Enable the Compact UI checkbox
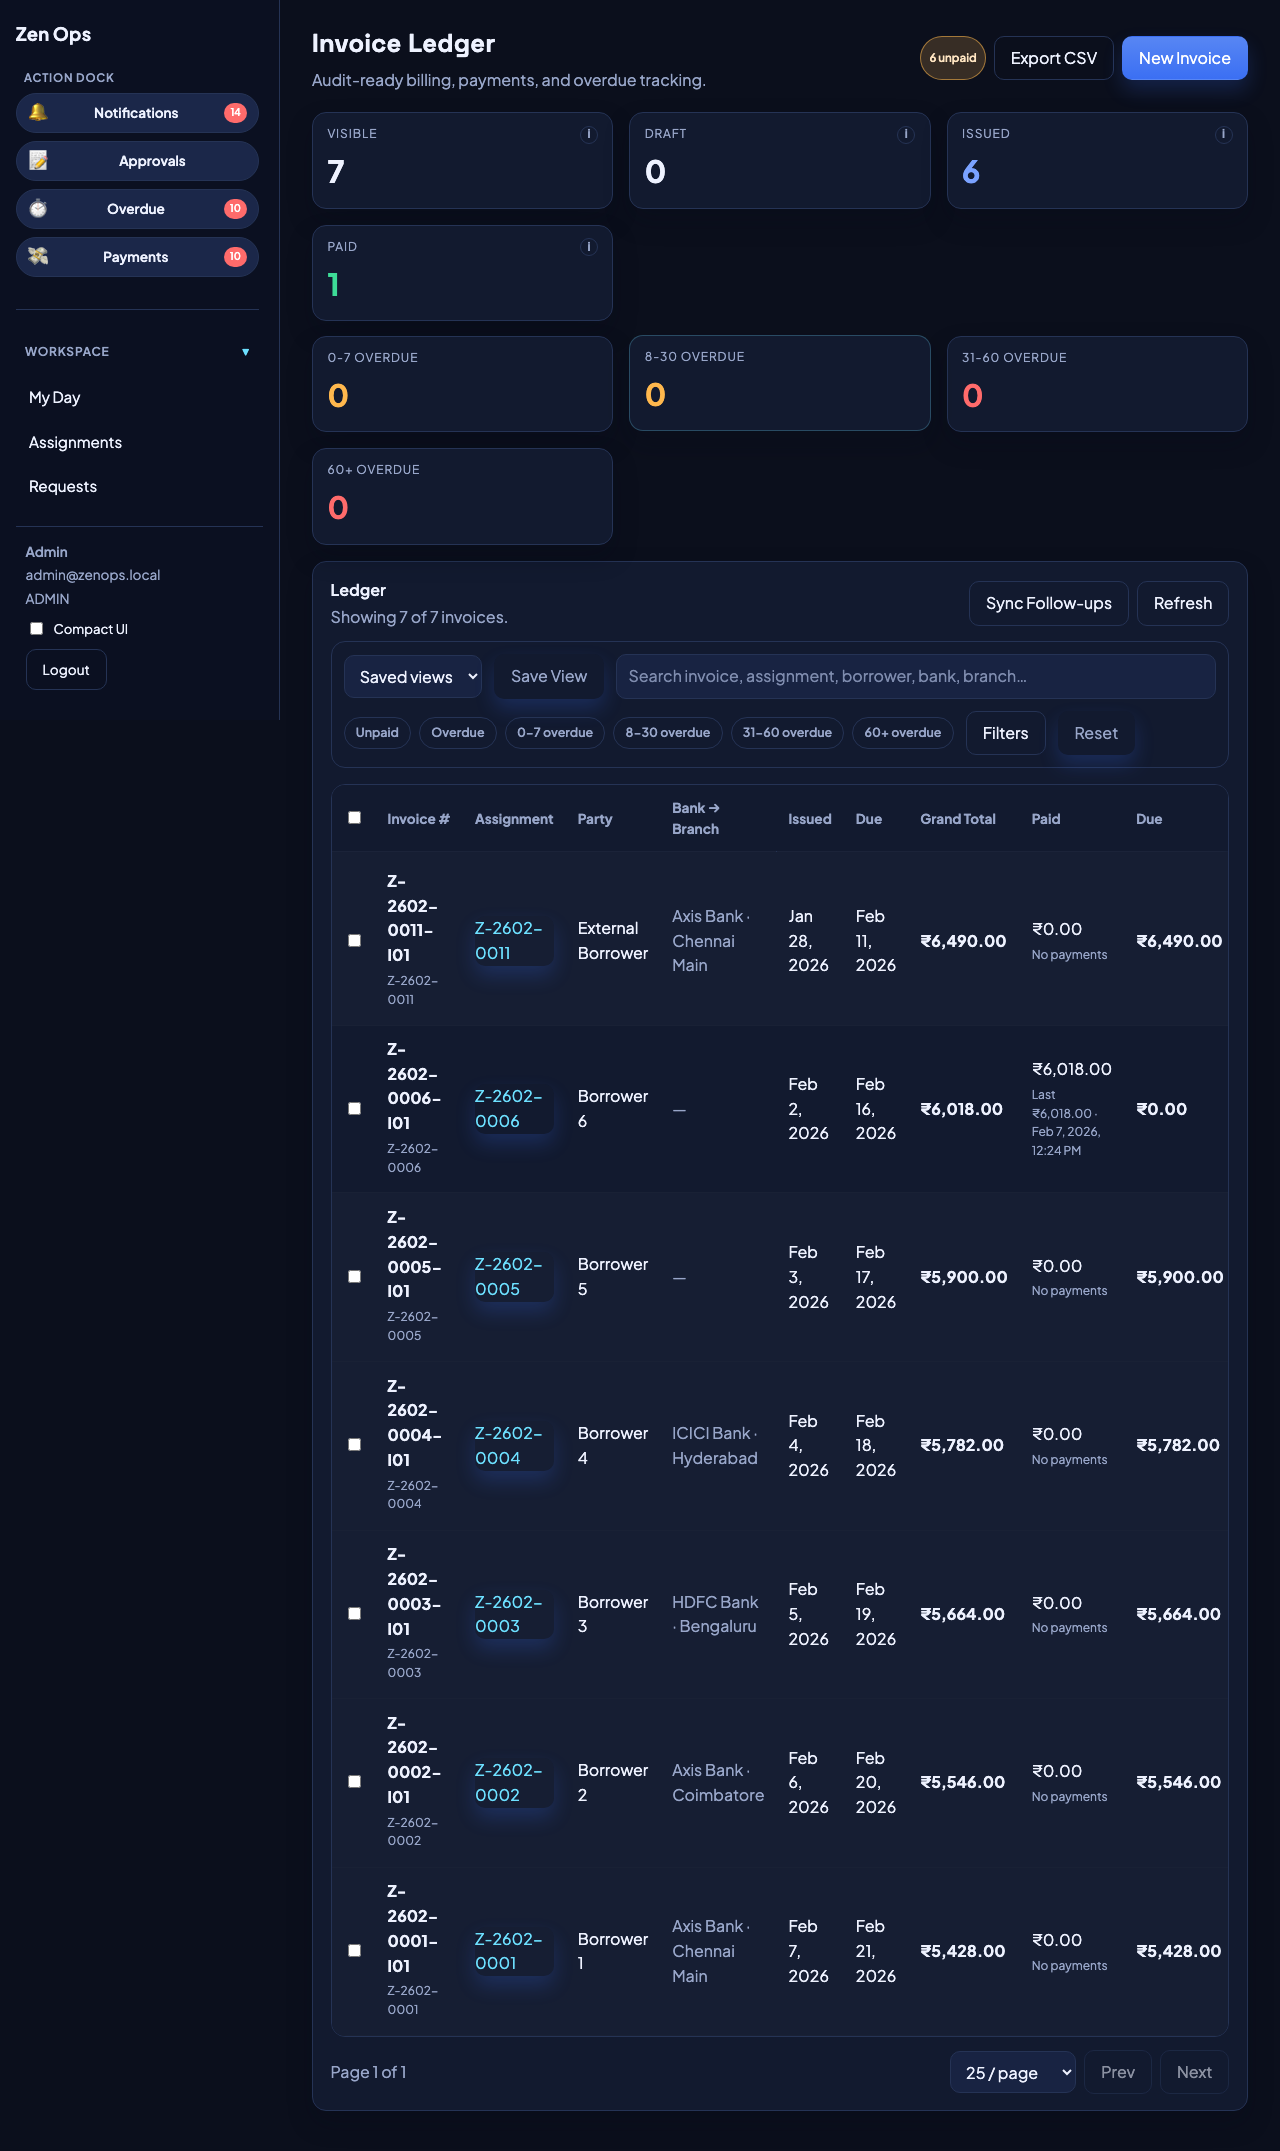This screenshot has height=2151, width=1280. [x=37, y=629]
